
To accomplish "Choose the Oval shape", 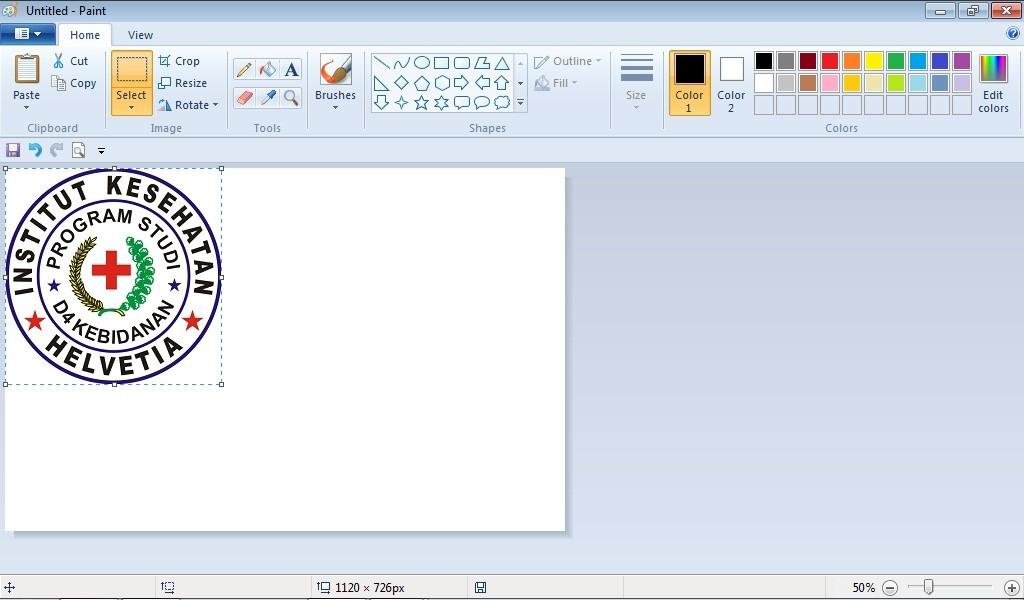I will pyautogui.click(x=422, y=63).
